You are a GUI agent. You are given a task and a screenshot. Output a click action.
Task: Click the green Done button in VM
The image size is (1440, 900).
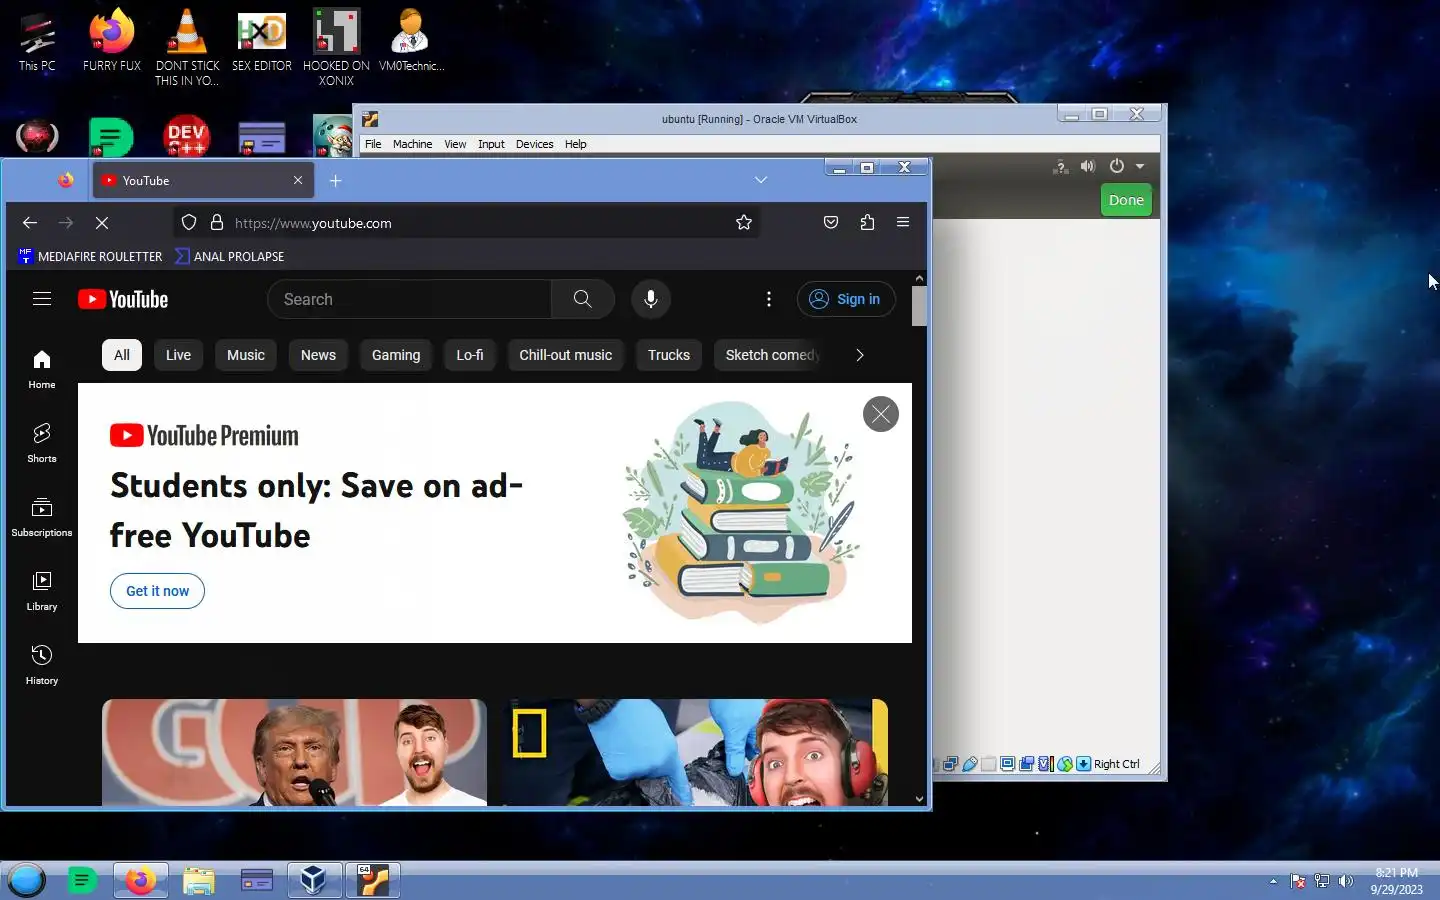click(x=1126, y=200)
